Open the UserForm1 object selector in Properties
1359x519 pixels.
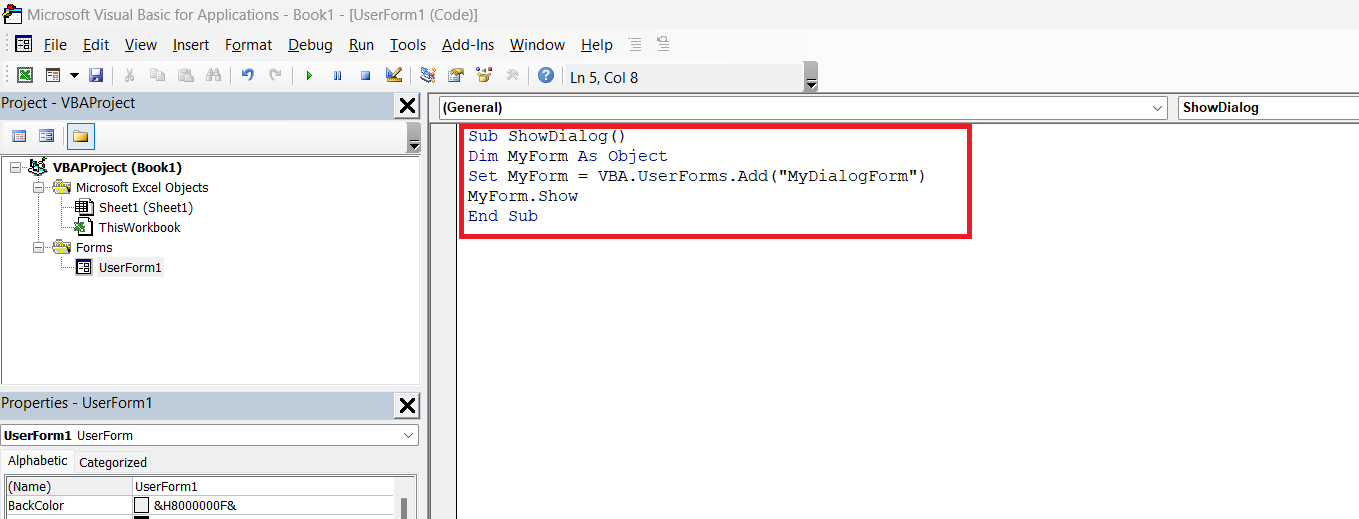(209, 435)
